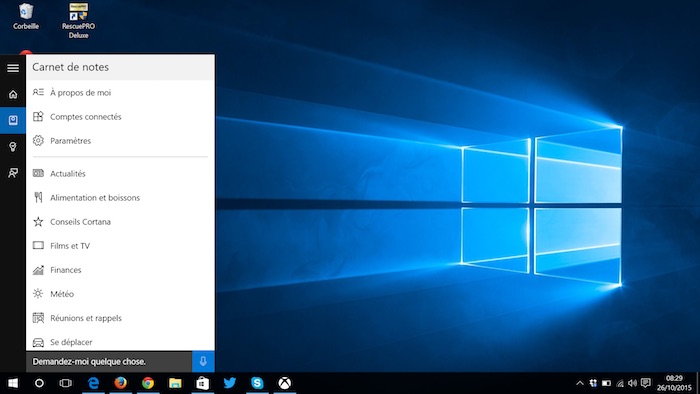Select RescuePRO Deluxe desktop shortcut
Screen dimensions: 700x394
point(78,21)
